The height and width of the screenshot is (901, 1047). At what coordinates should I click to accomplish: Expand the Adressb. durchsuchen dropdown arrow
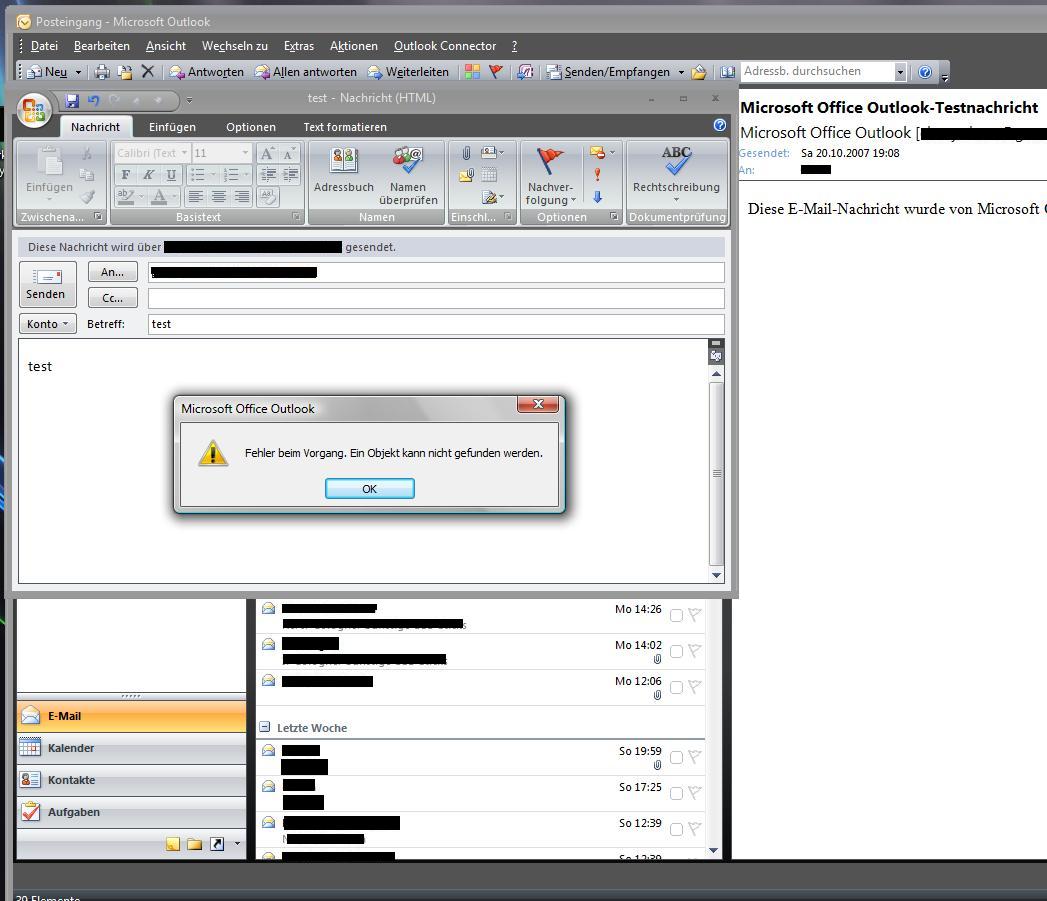click(x=900, y=71)
